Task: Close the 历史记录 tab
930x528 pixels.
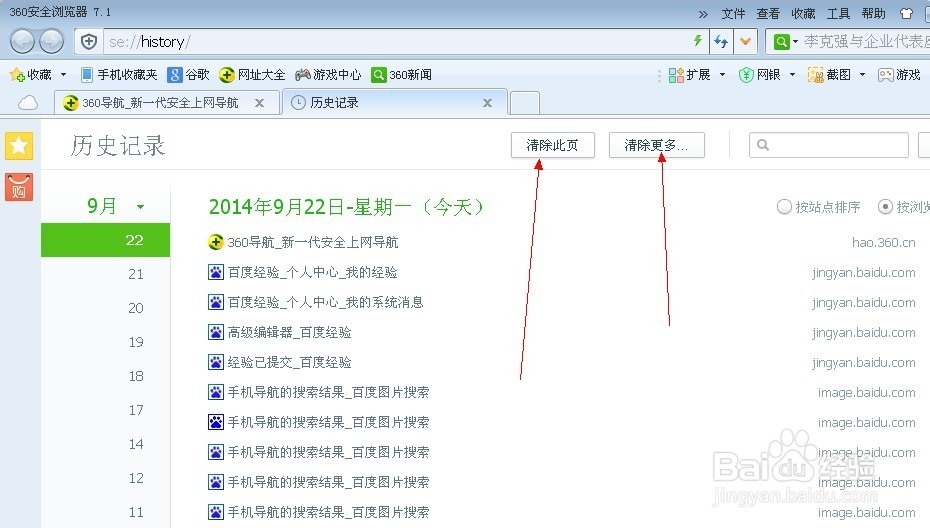Action: click(x=488, y=103)
